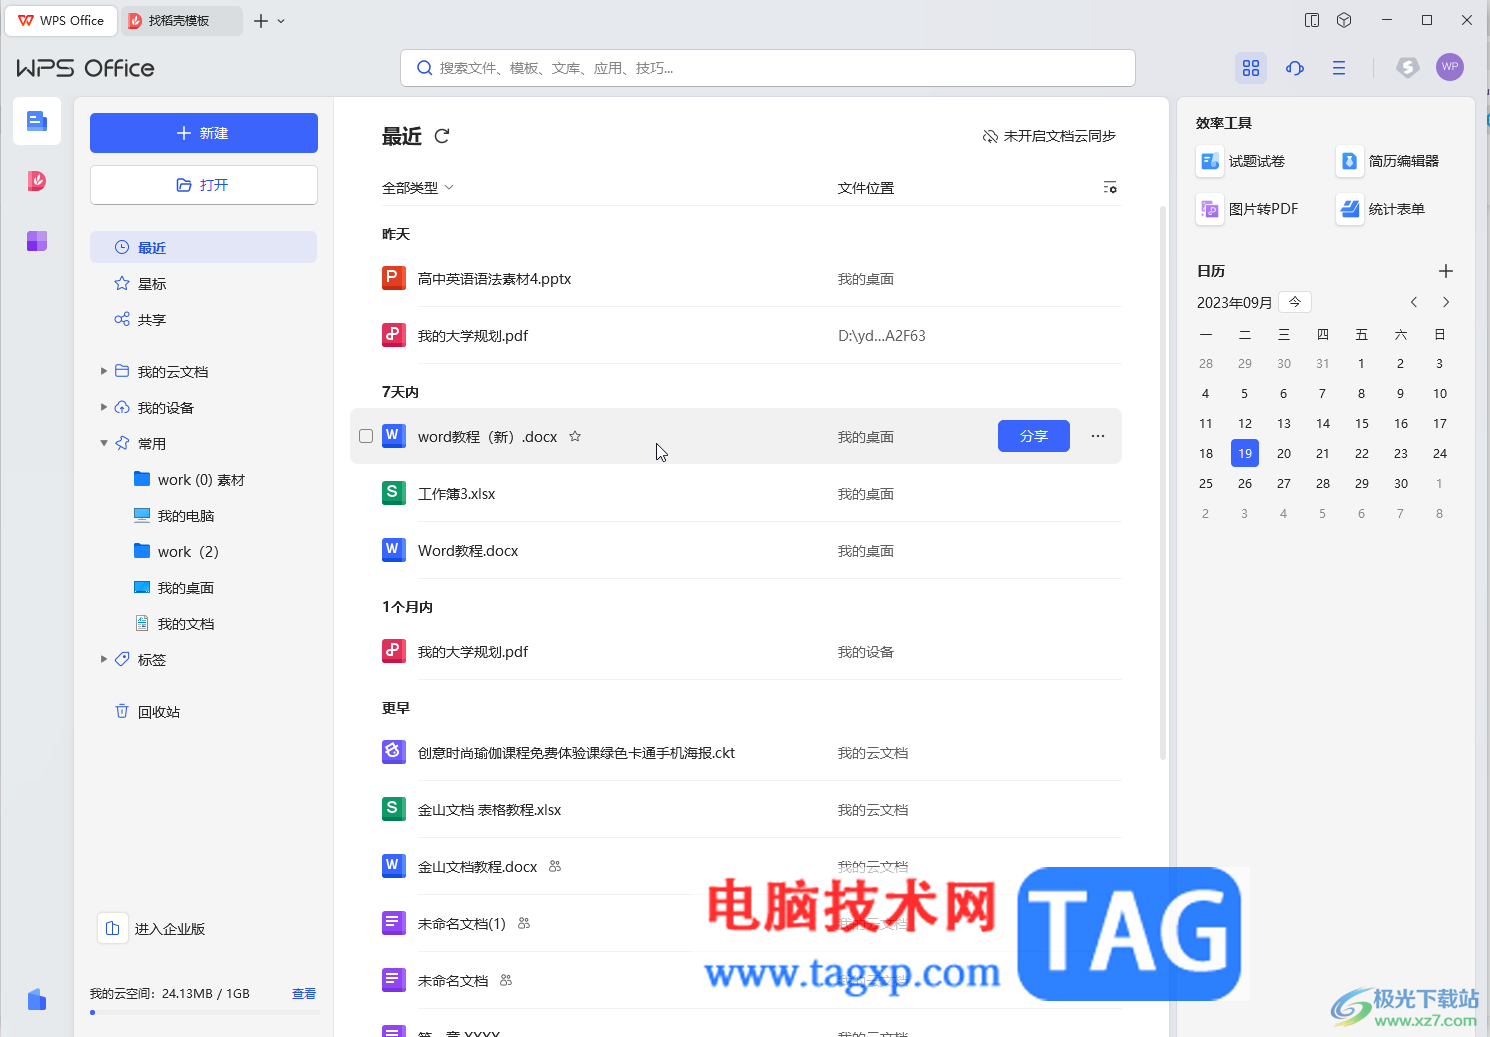Screen dimensions: 1490x1037
Task: Expand the 标签 tree node
Action: [104, 659]
